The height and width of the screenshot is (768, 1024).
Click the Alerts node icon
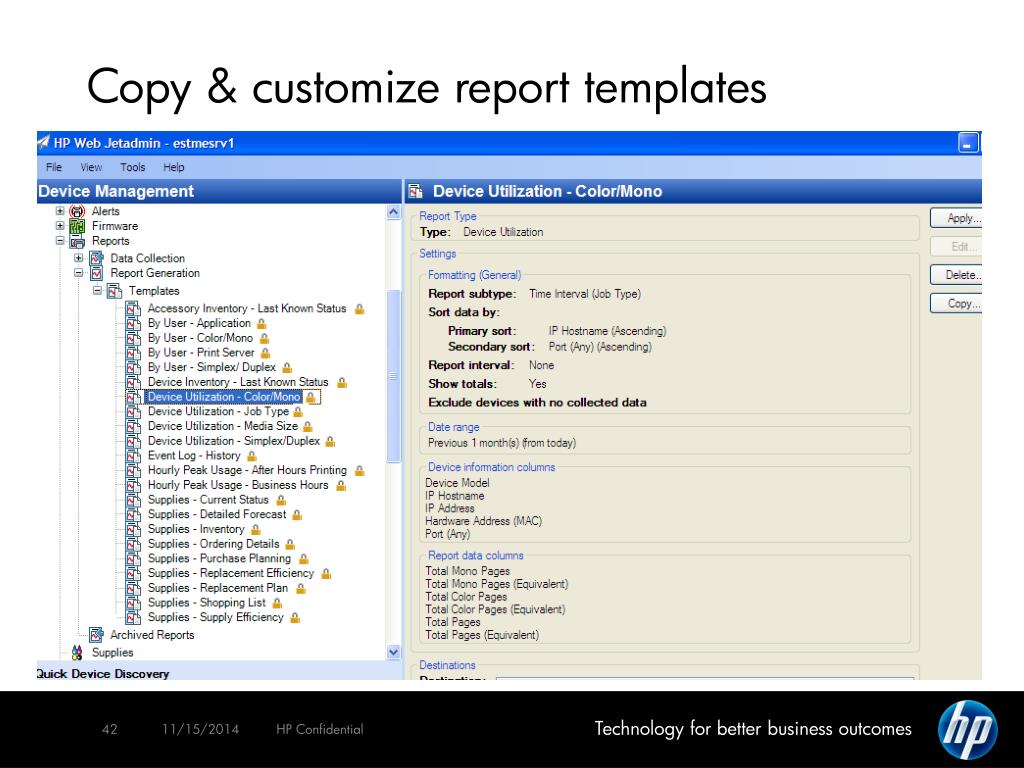click(x=77, y=212)
